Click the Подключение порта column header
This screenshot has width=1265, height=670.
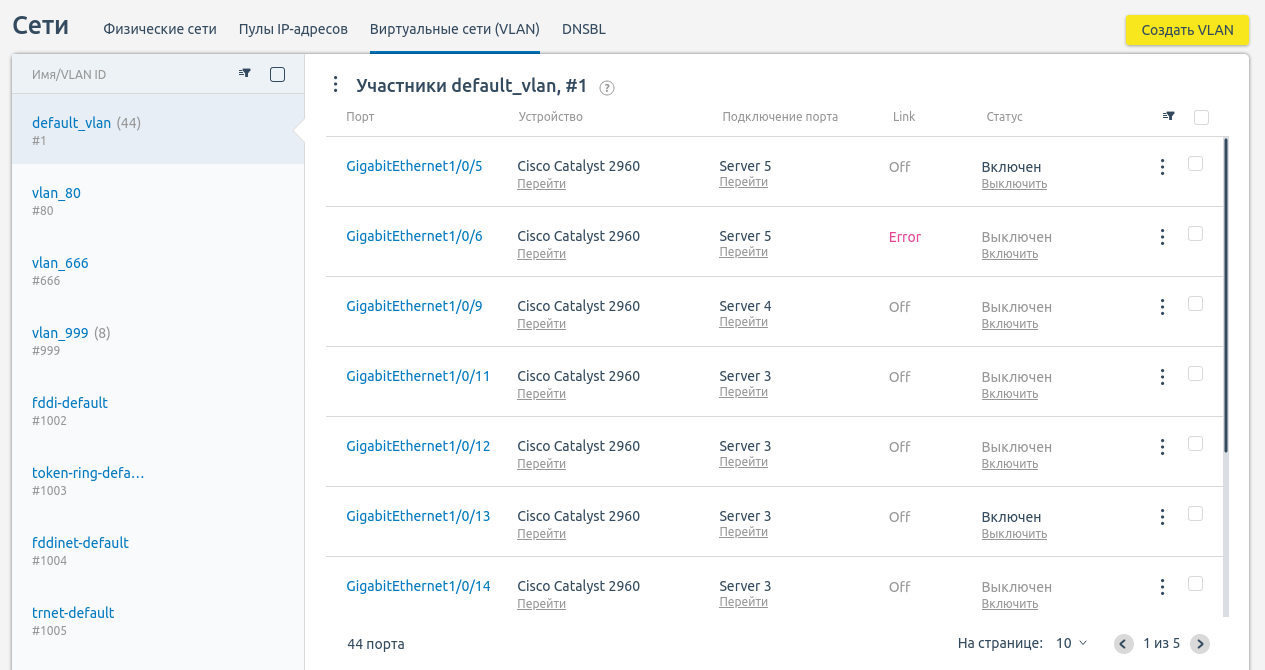coord(780,117)
